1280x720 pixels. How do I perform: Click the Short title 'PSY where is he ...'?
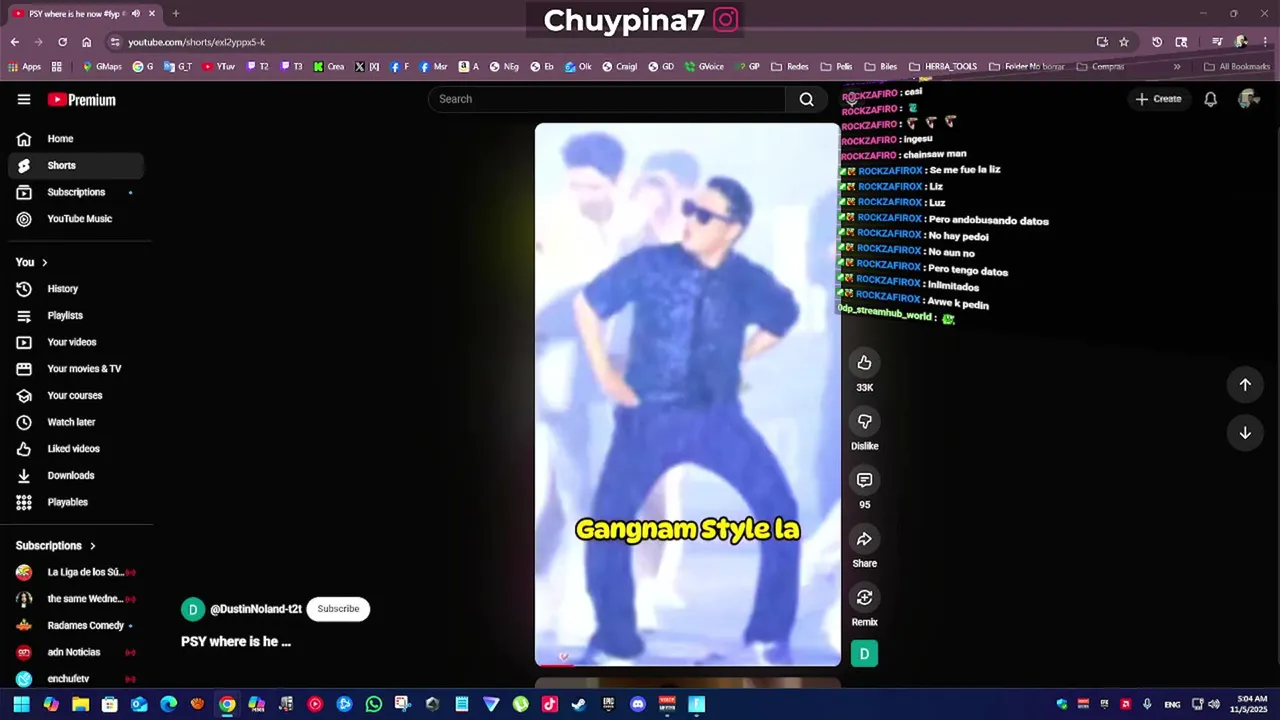click(236, 642)
